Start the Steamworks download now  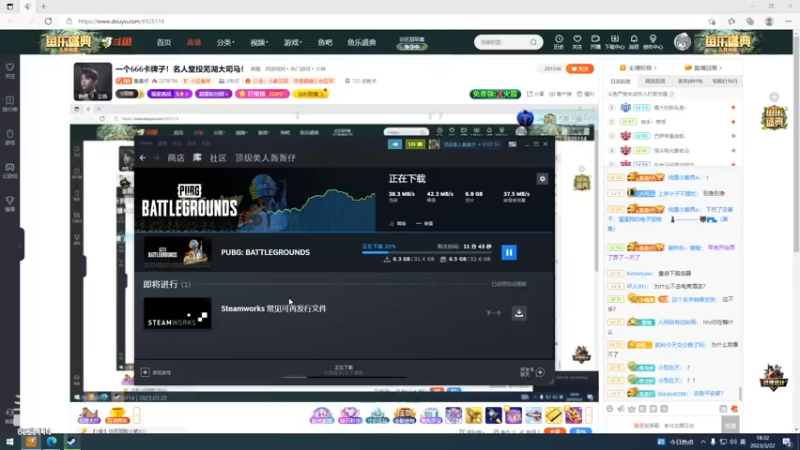click(x=519, y=313)
